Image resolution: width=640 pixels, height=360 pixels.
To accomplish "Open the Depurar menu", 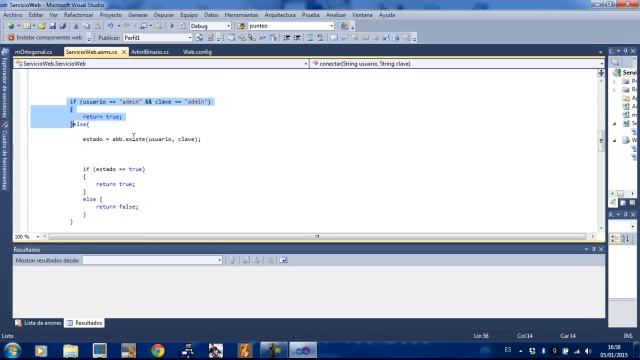I will [x=164, y=15].
